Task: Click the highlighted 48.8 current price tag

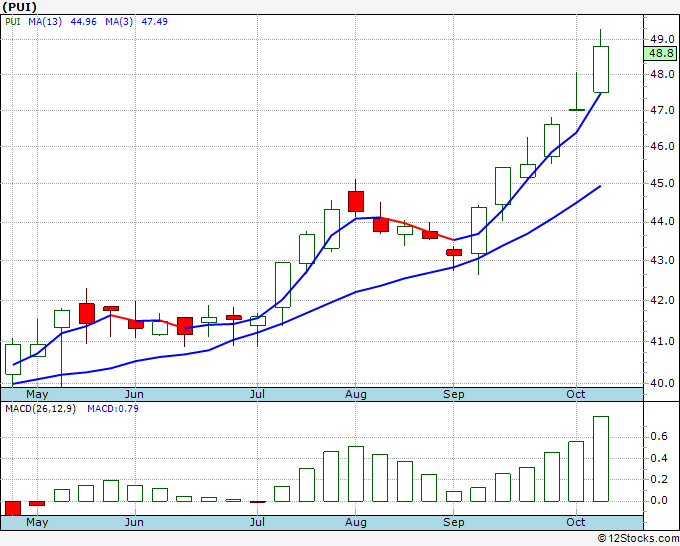Action: [661, 54]
